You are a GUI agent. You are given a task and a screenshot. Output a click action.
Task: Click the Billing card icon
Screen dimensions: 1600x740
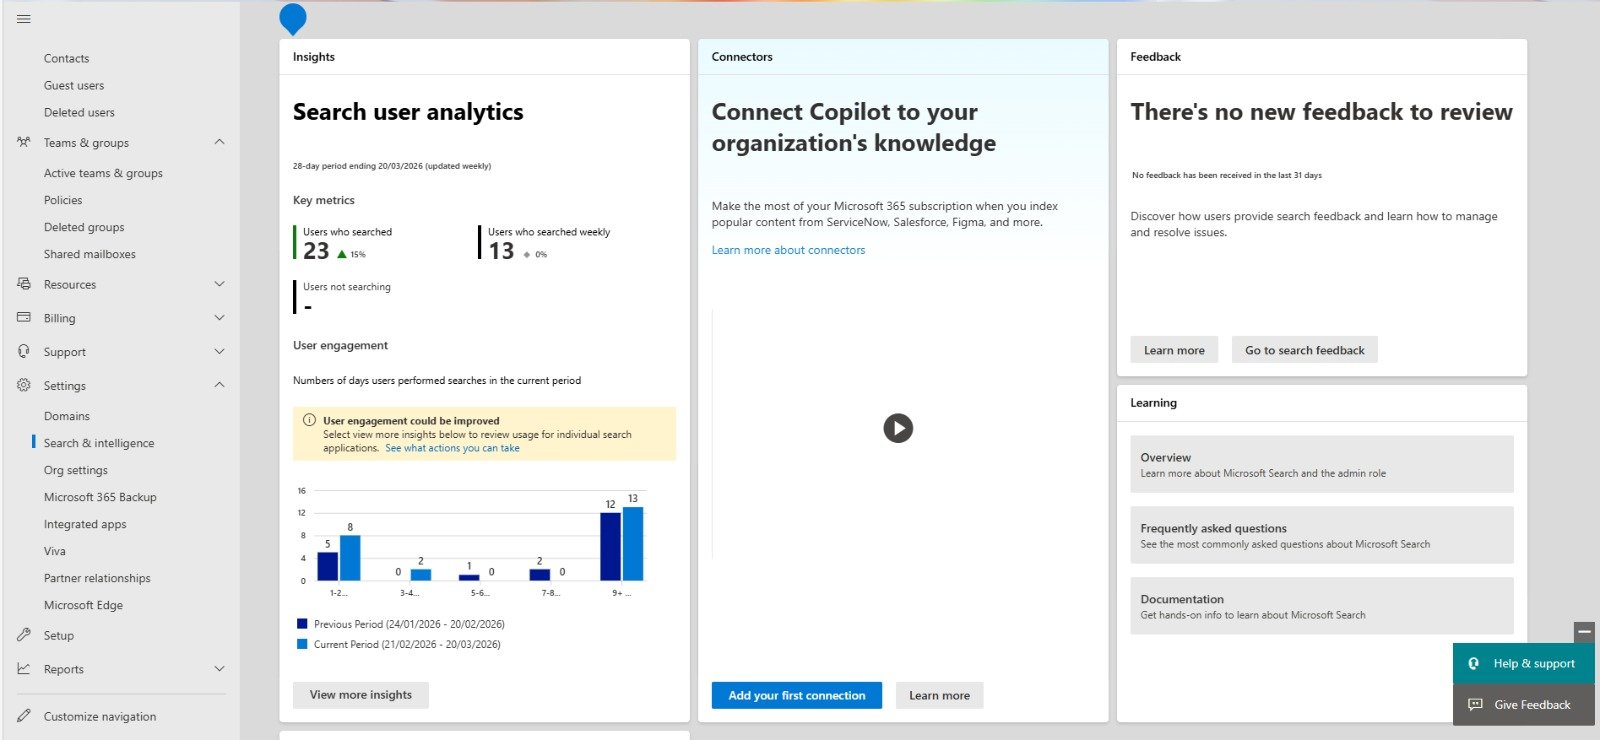pos(24,318)
